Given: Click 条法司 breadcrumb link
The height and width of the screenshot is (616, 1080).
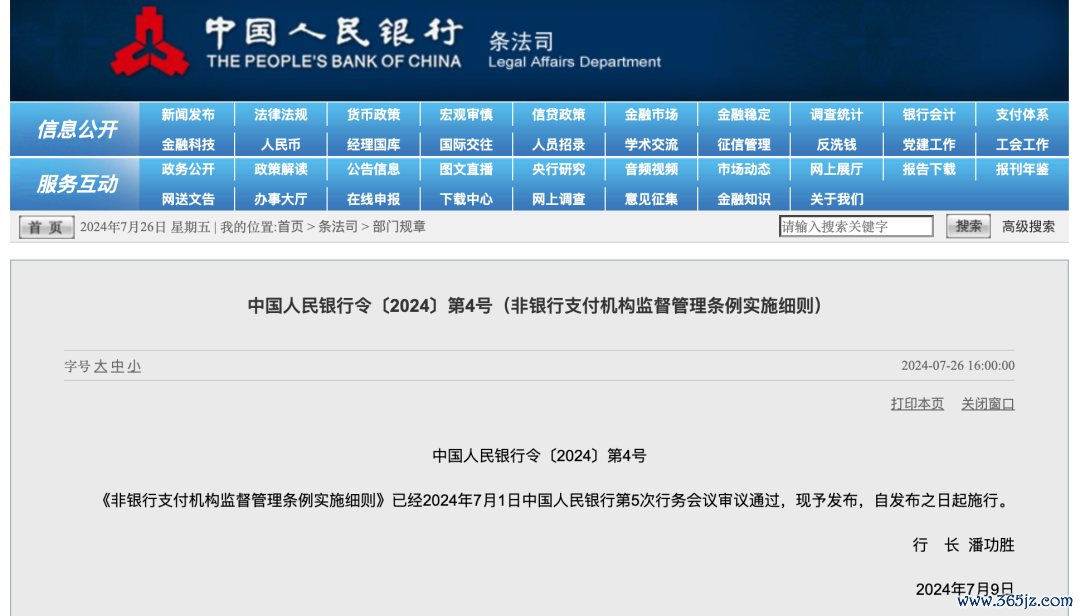Looking at the screenshot, I should point(338,227).
